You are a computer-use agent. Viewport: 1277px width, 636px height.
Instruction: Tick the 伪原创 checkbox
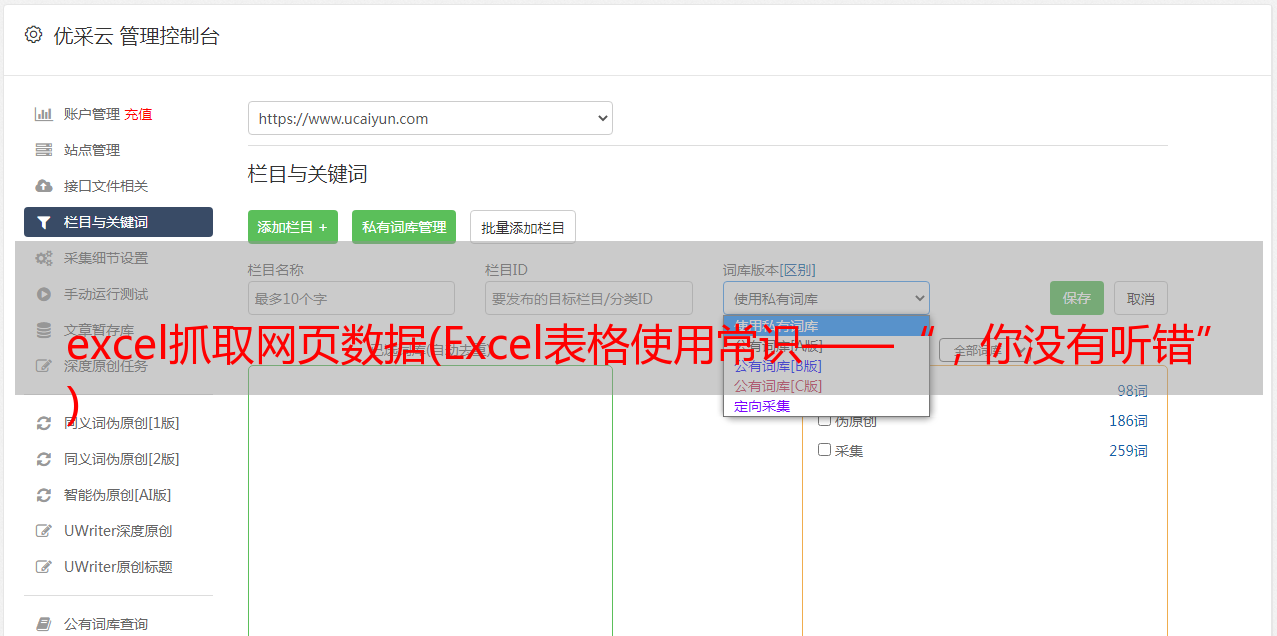tap(825, 420)
